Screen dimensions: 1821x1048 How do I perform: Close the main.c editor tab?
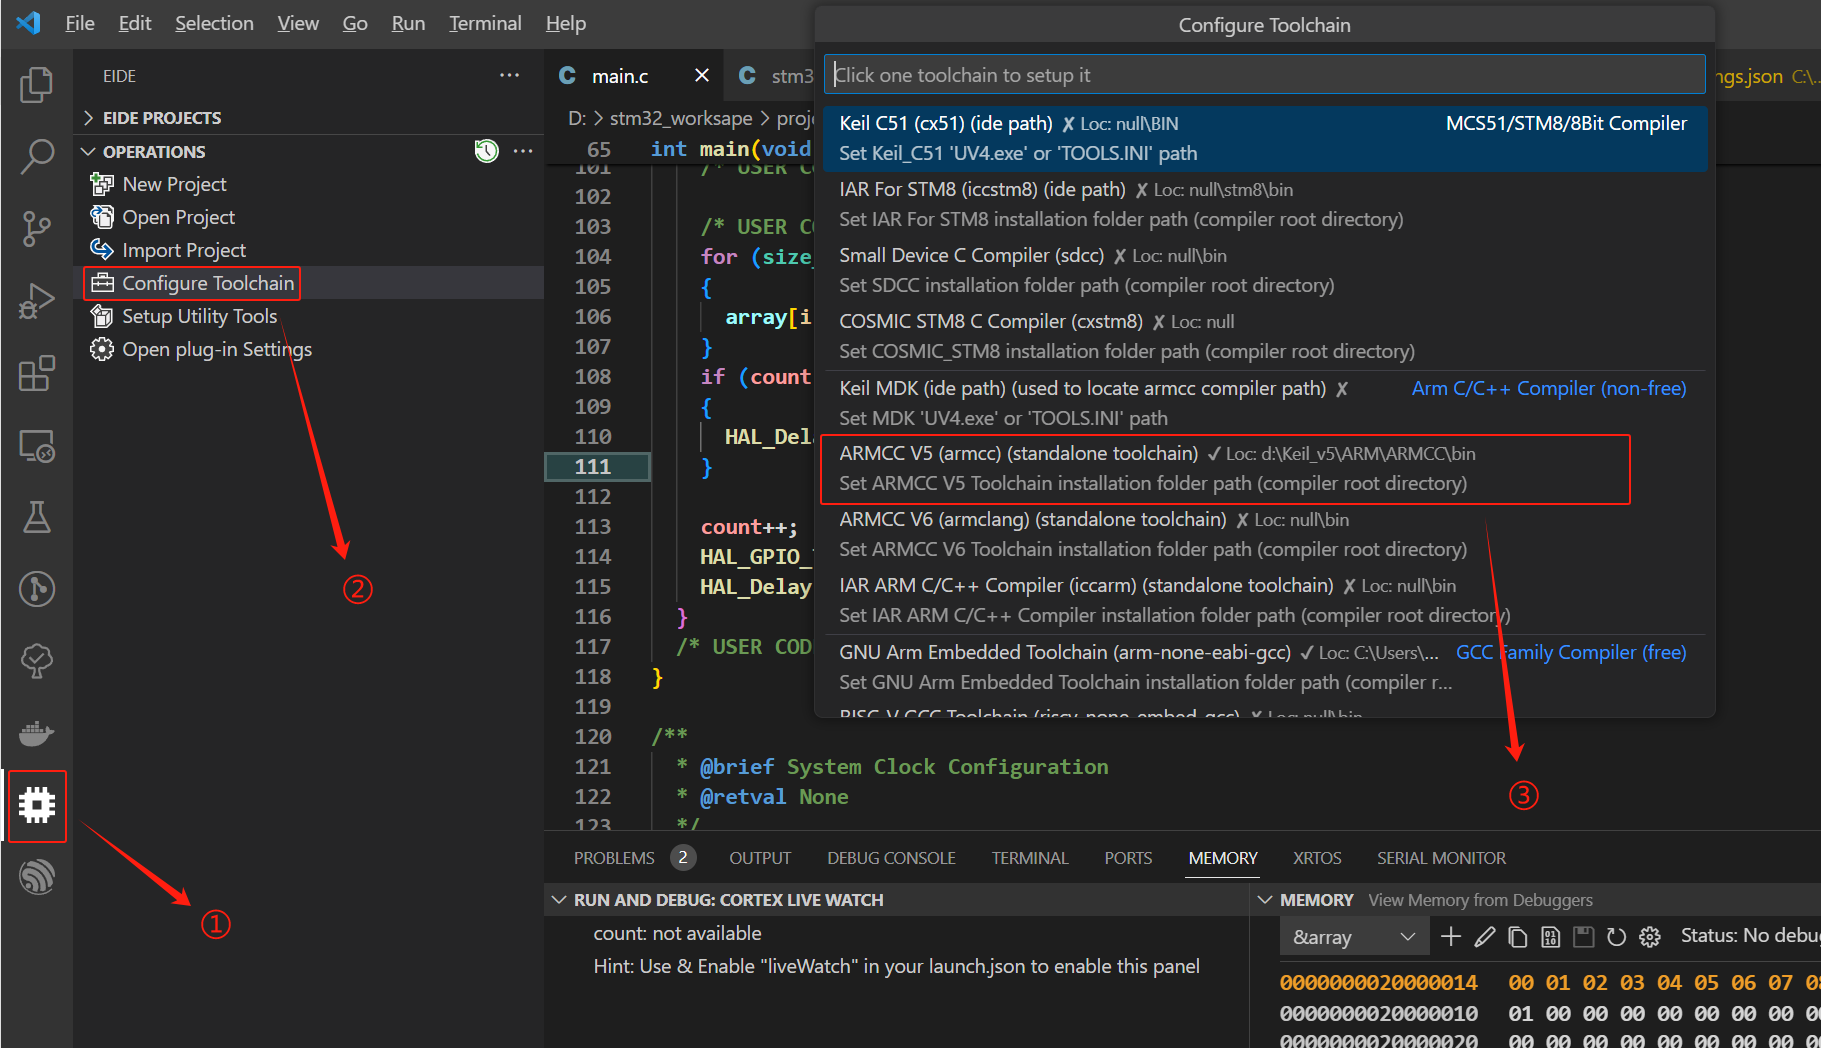click(x=702, y=75)
